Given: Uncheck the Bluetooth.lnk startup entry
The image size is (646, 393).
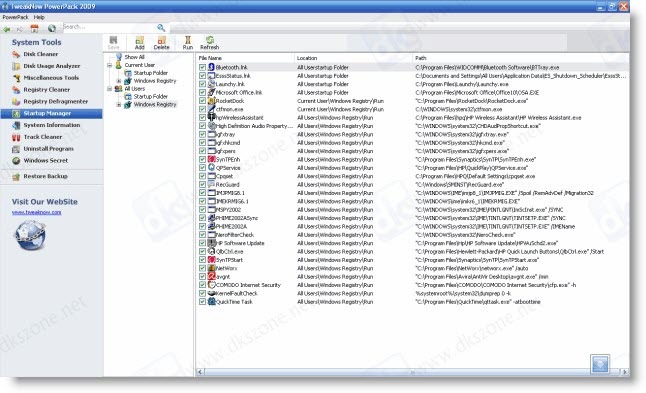Looking at the screenshot, I should click(202, 67).
